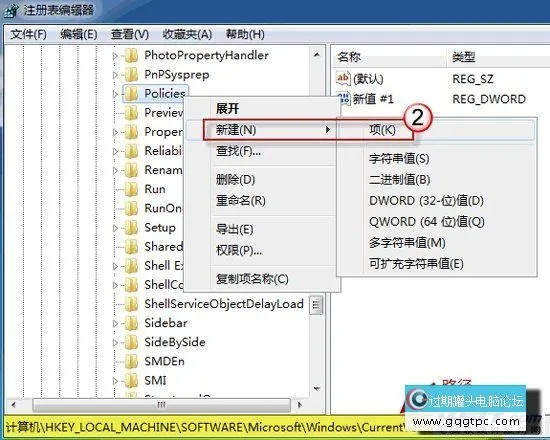Open the 查看(V) menu
This screenshot has height=440, width=550.
pyautogui.click(x=130, y=34)
